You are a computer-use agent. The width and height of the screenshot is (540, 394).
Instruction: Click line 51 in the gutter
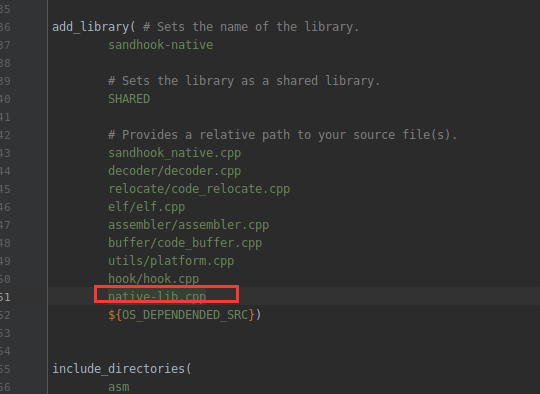click(x=5, y=297)
